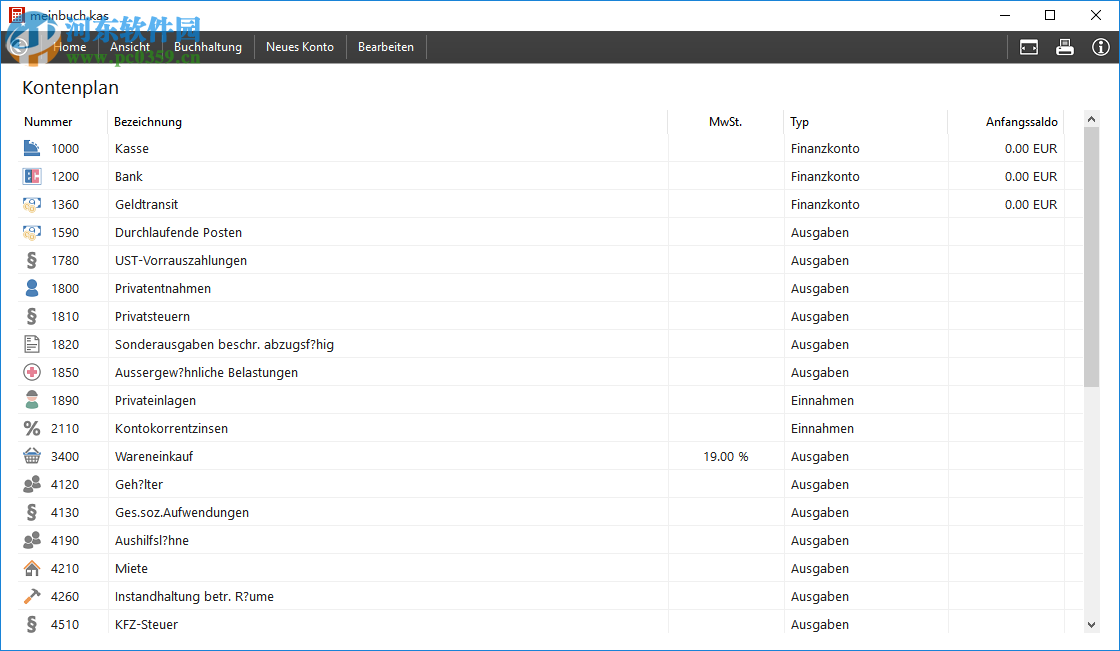
Task: Click the document icon for Sonderausgaben
Action: (x=31, y=344)
